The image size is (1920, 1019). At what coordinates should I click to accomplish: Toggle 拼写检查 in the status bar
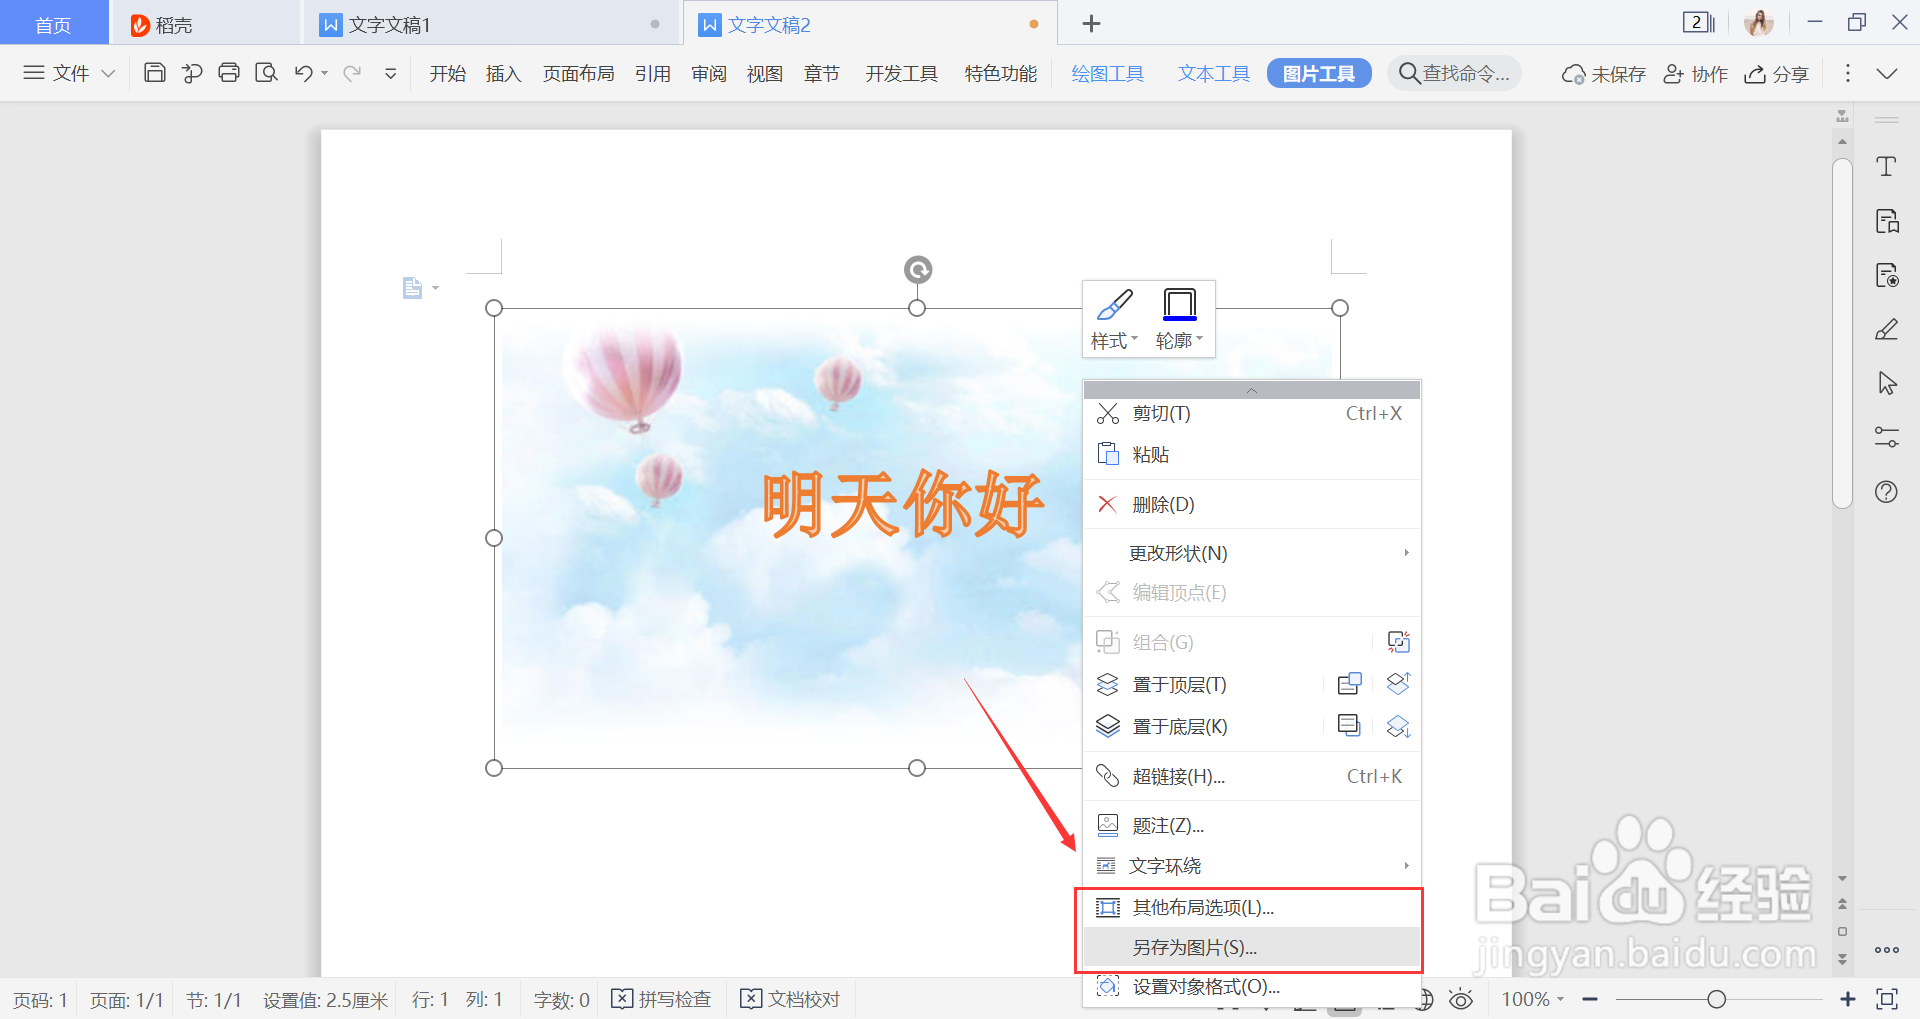click(661, 998)
